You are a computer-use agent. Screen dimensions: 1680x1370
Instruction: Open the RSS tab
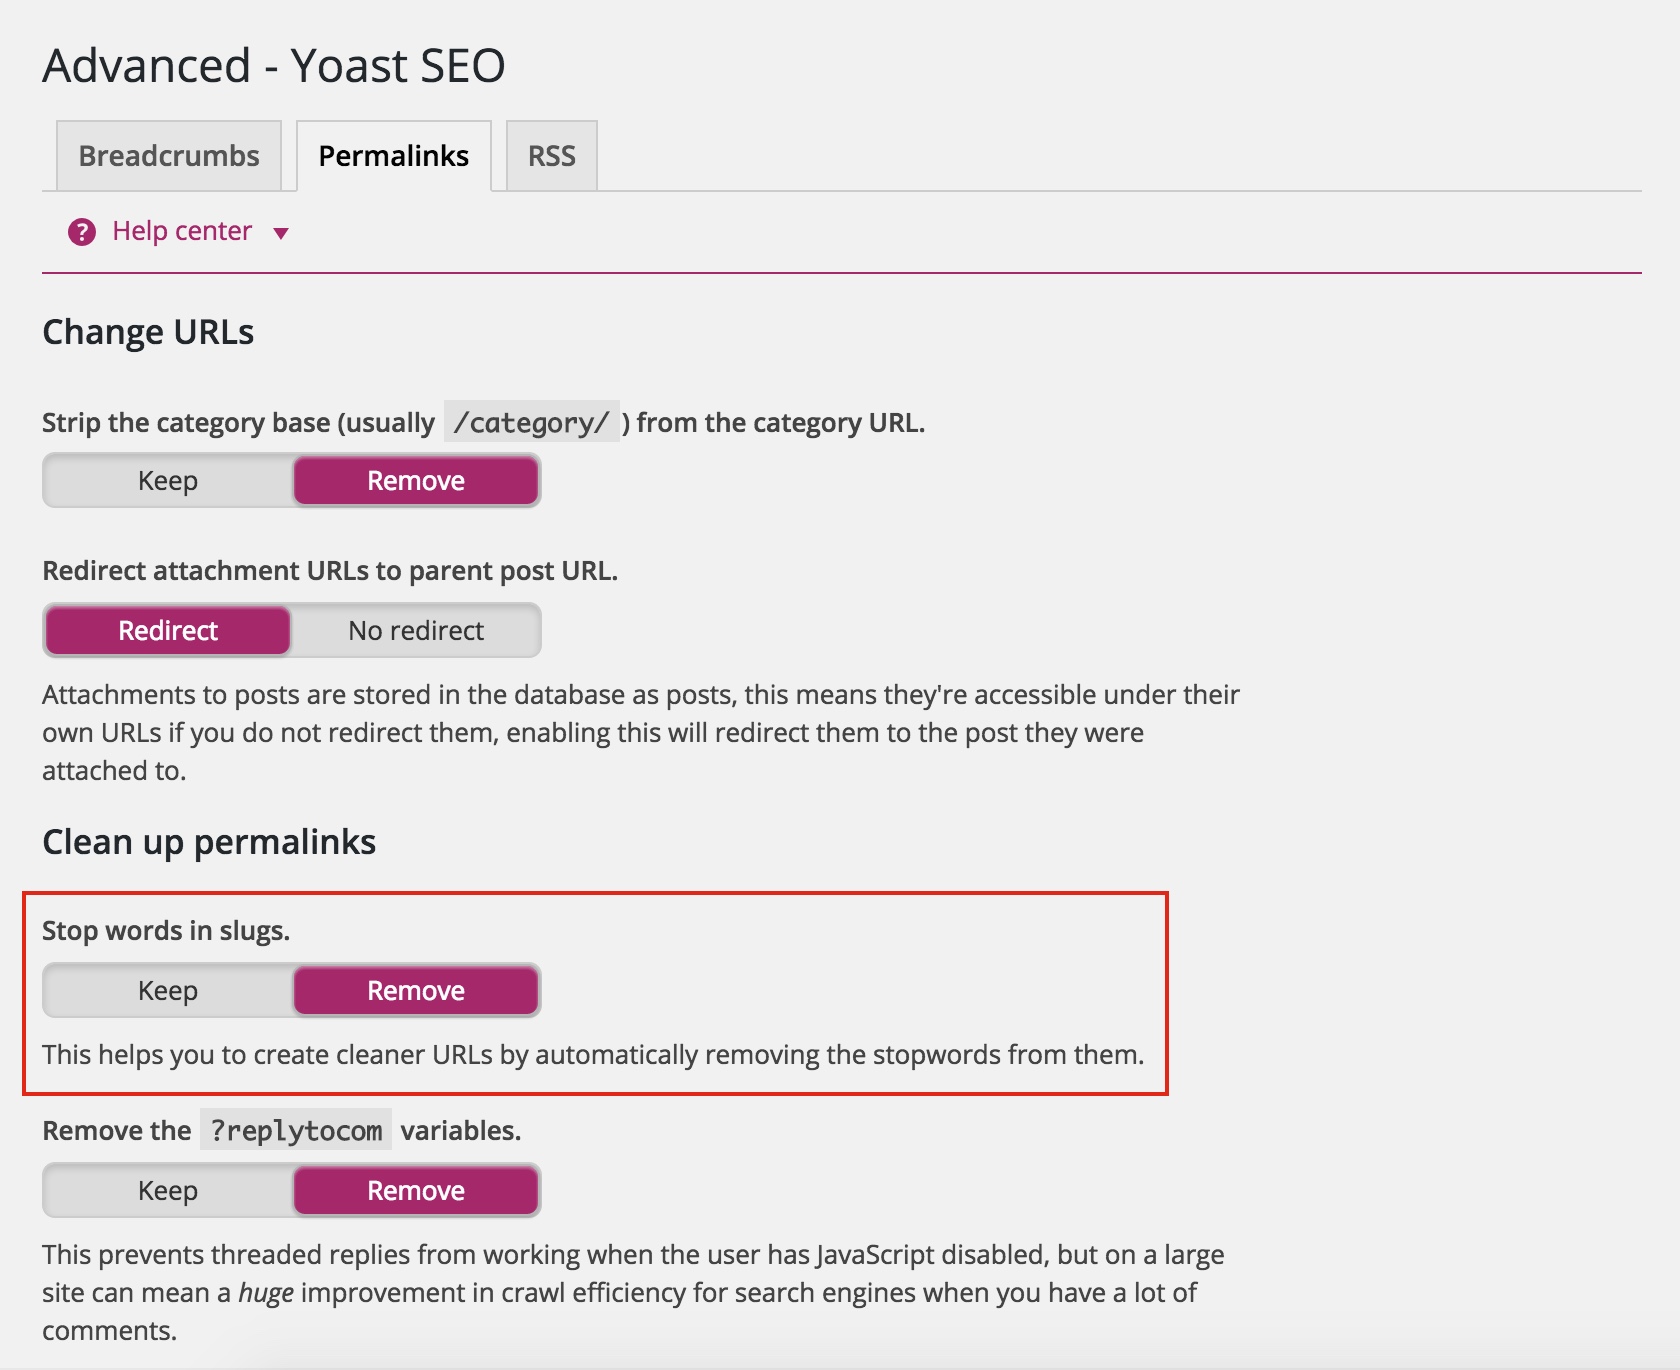click(x=552, y=156)
